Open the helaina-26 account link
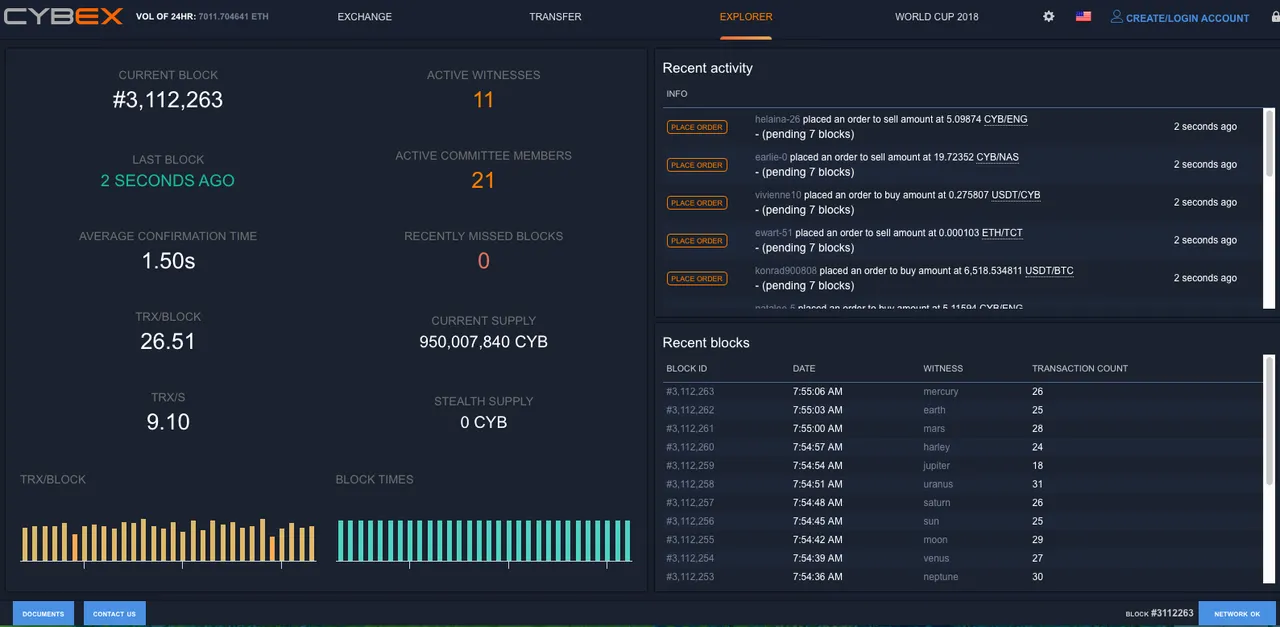Image resolution: width=1280 pixels, height=627 pixels. pyautogui.click(x=778, y=119)
